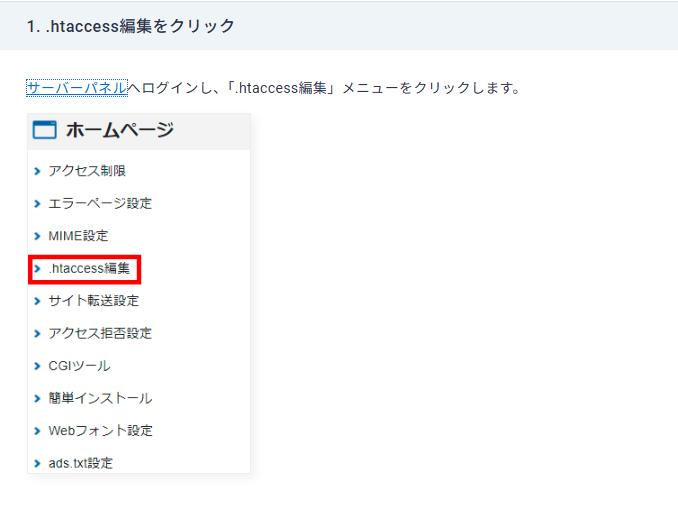Click chevron next to MIME設定
Screen dimensions: 678x510
click(37, 236)
